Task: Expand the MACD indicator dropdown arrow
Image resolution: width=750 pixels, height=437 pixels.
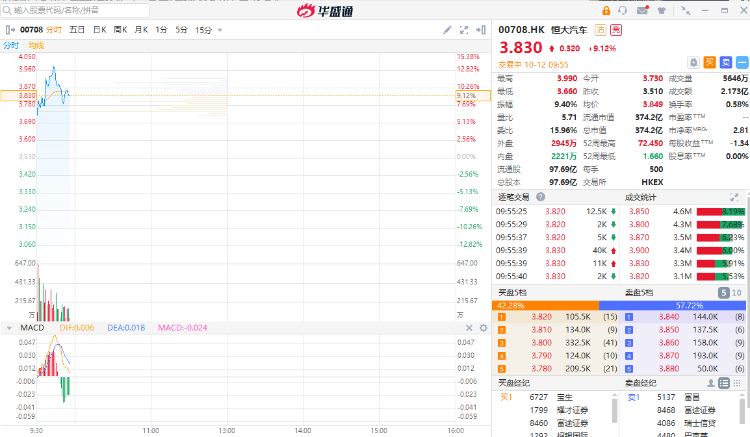Action: 9,327
